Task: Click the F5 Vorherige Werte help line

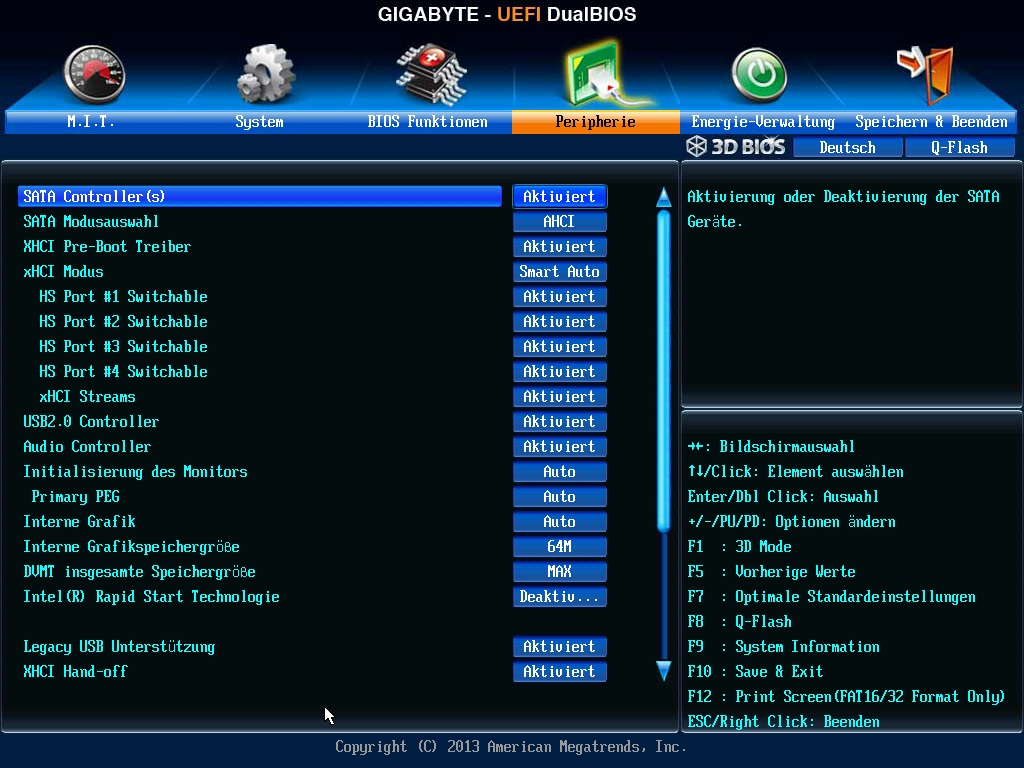Action: coord(771,571)
